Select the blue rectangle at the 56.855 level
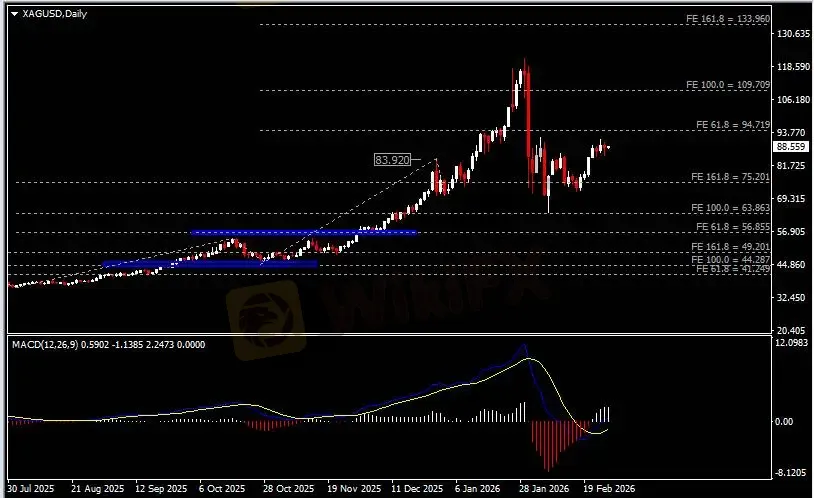The height and width of the screenshot is (498, 814). point(304,233)
